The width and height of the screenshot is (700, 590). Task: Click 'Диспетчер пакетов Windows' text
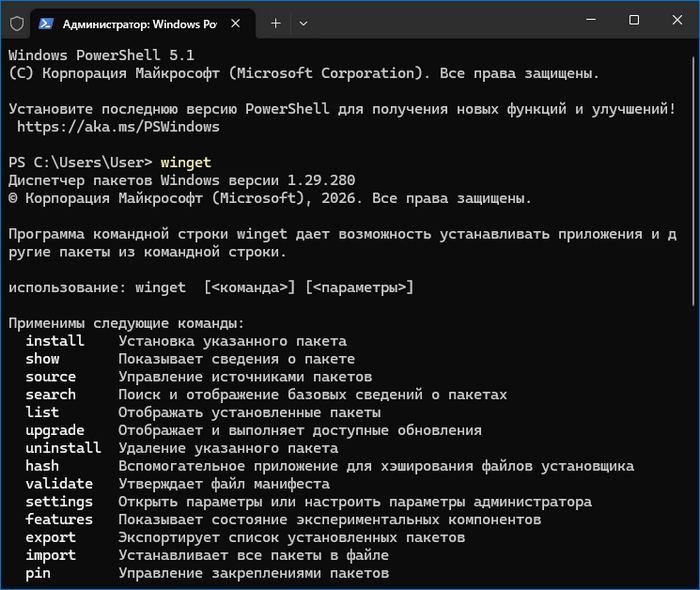tap(114, 180)
